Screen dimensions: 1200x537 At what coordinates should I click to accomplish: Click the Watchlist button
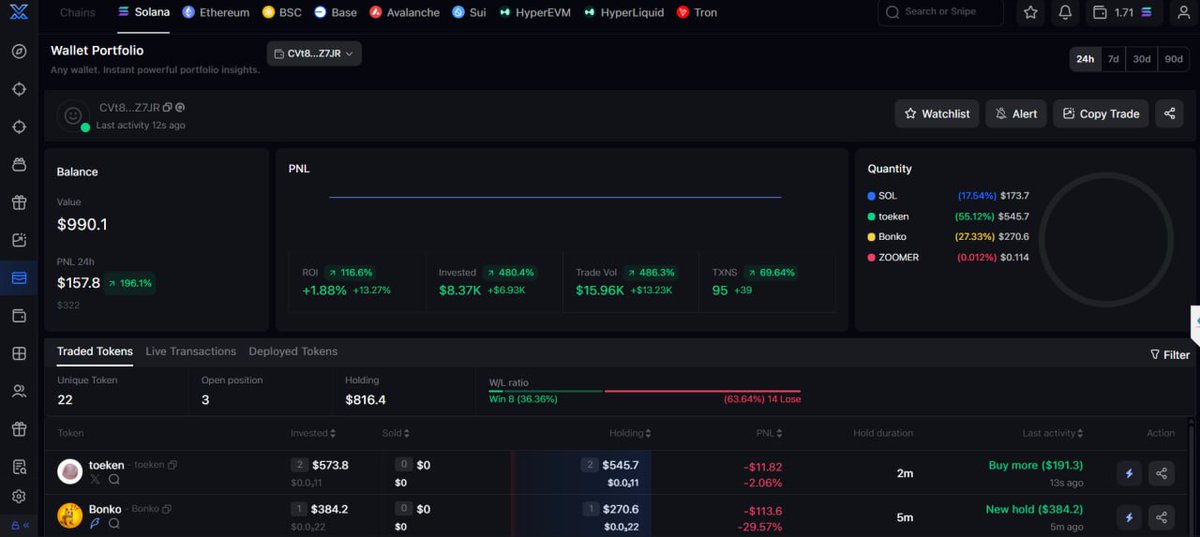937,114
